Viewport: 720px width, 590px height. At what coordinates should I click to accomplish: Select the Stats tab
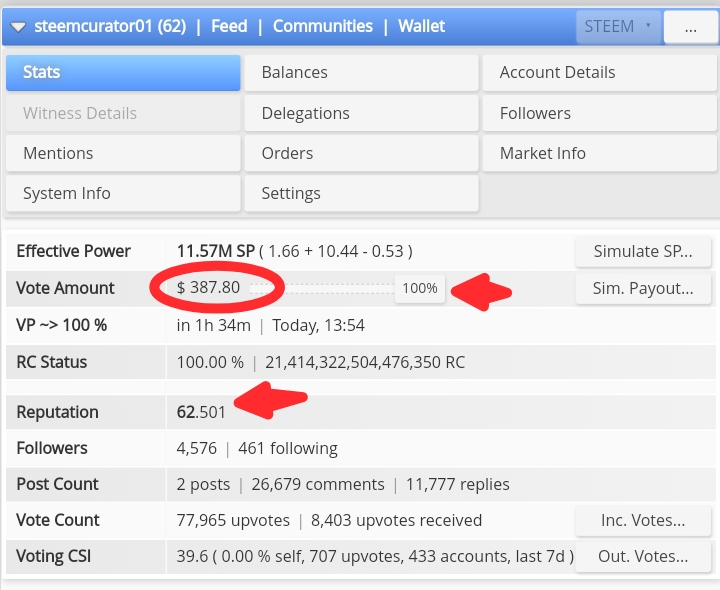click(x=123, y=73)
